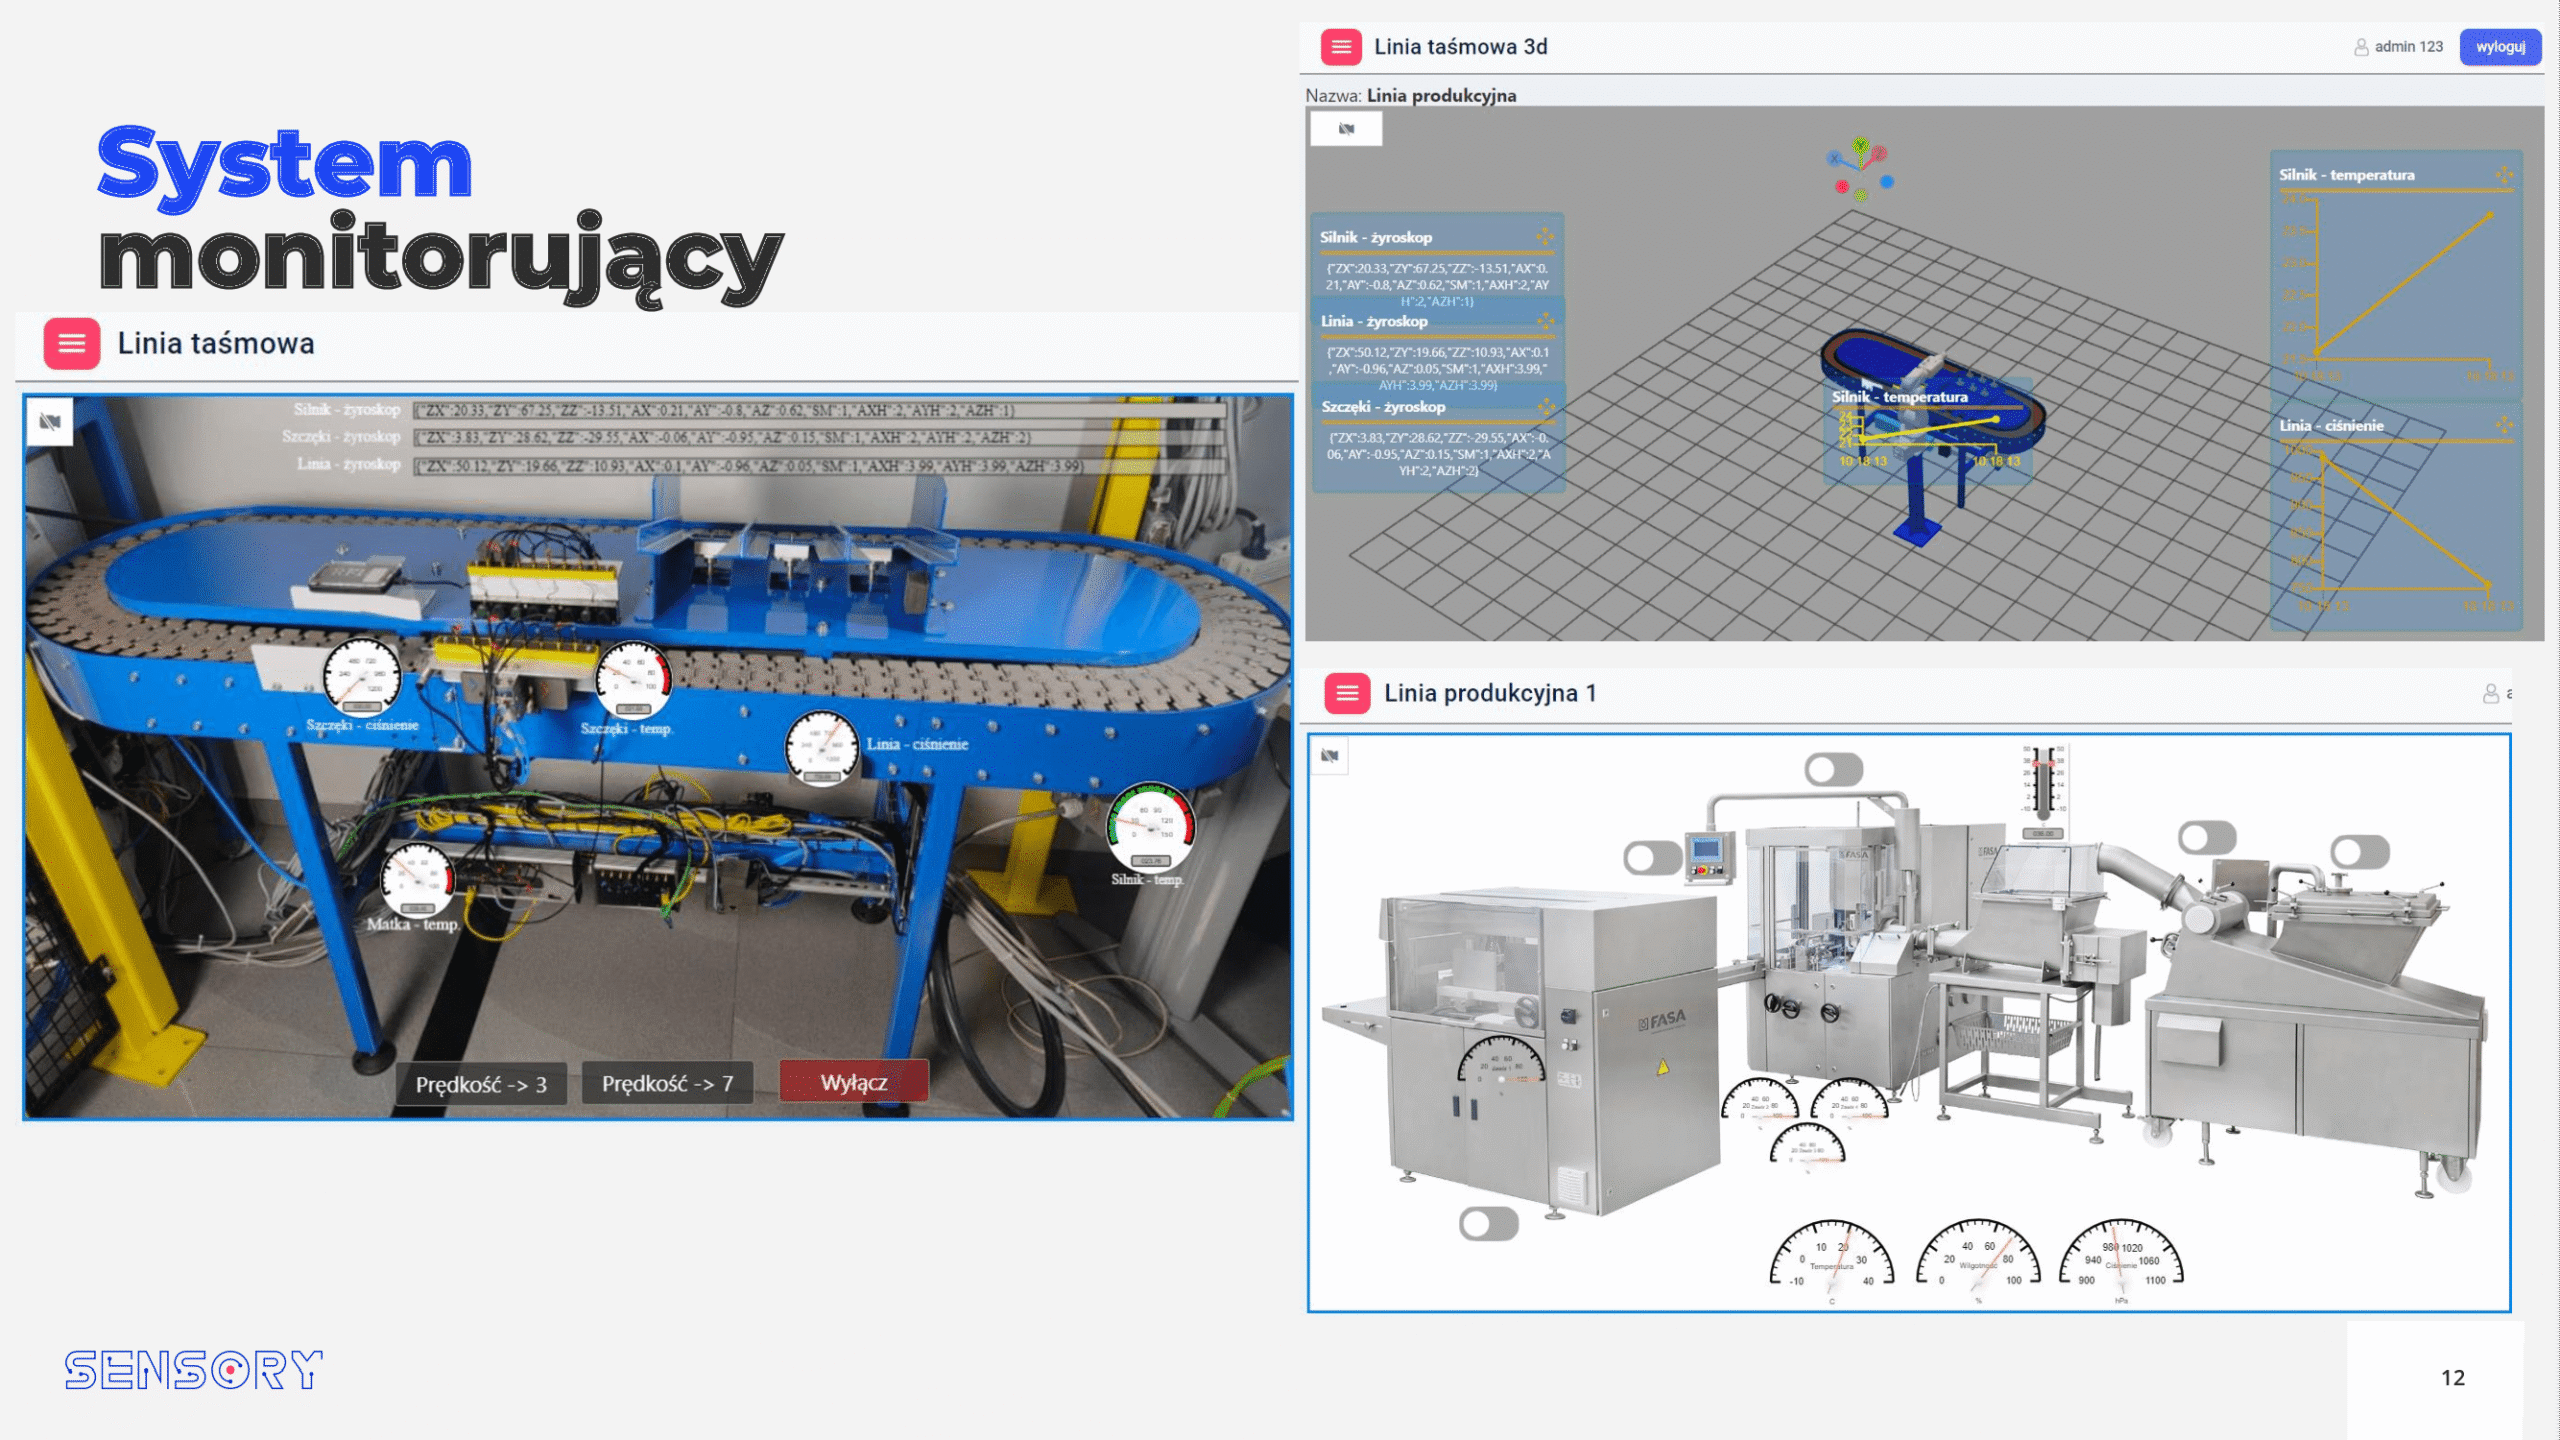
Task: Click camera-off icon in the 3D view
Action: pos(1346,129)
